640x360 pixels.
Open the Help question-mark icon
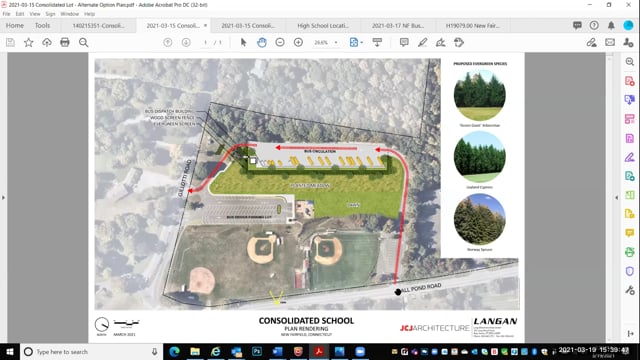point(594,25)
